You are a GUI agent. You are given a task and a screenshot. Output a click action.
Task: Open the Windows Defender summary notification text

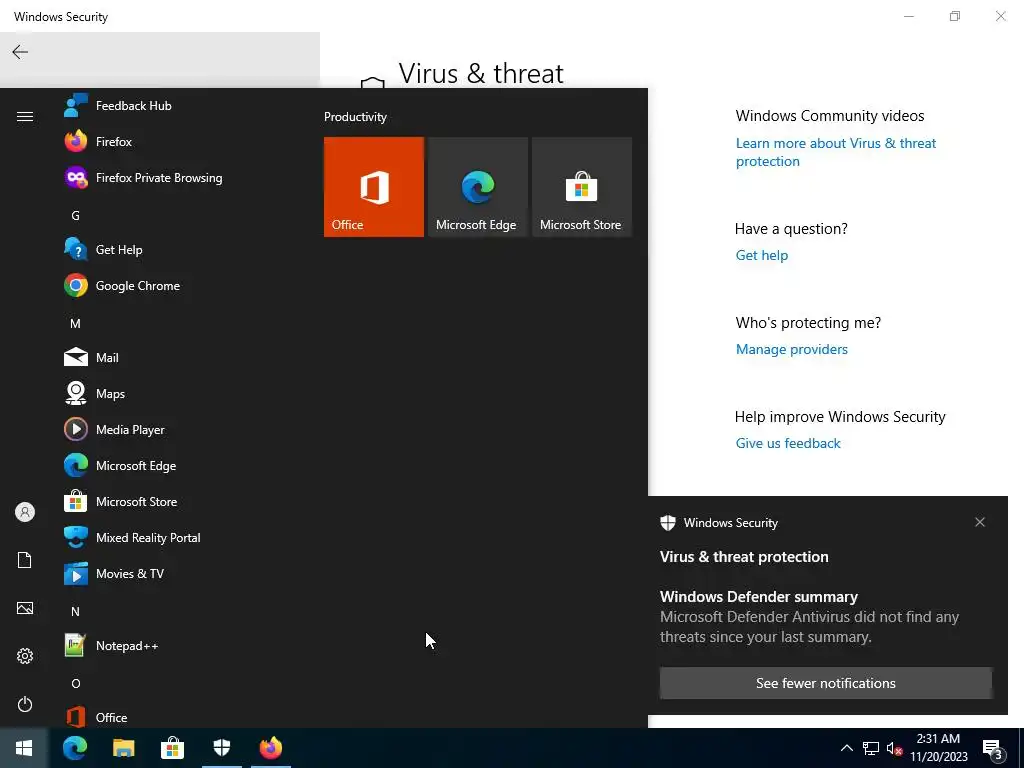click(x=809, y=617)
